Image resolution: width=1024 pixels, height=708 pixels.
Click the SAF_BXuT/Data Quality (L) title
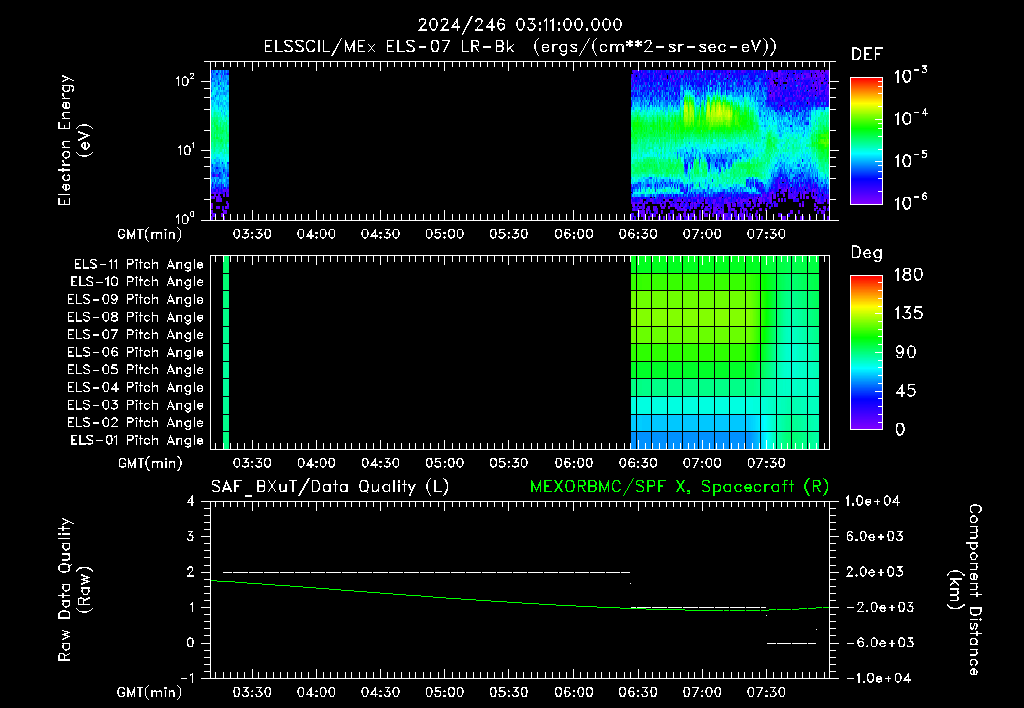tap(330, 487)
